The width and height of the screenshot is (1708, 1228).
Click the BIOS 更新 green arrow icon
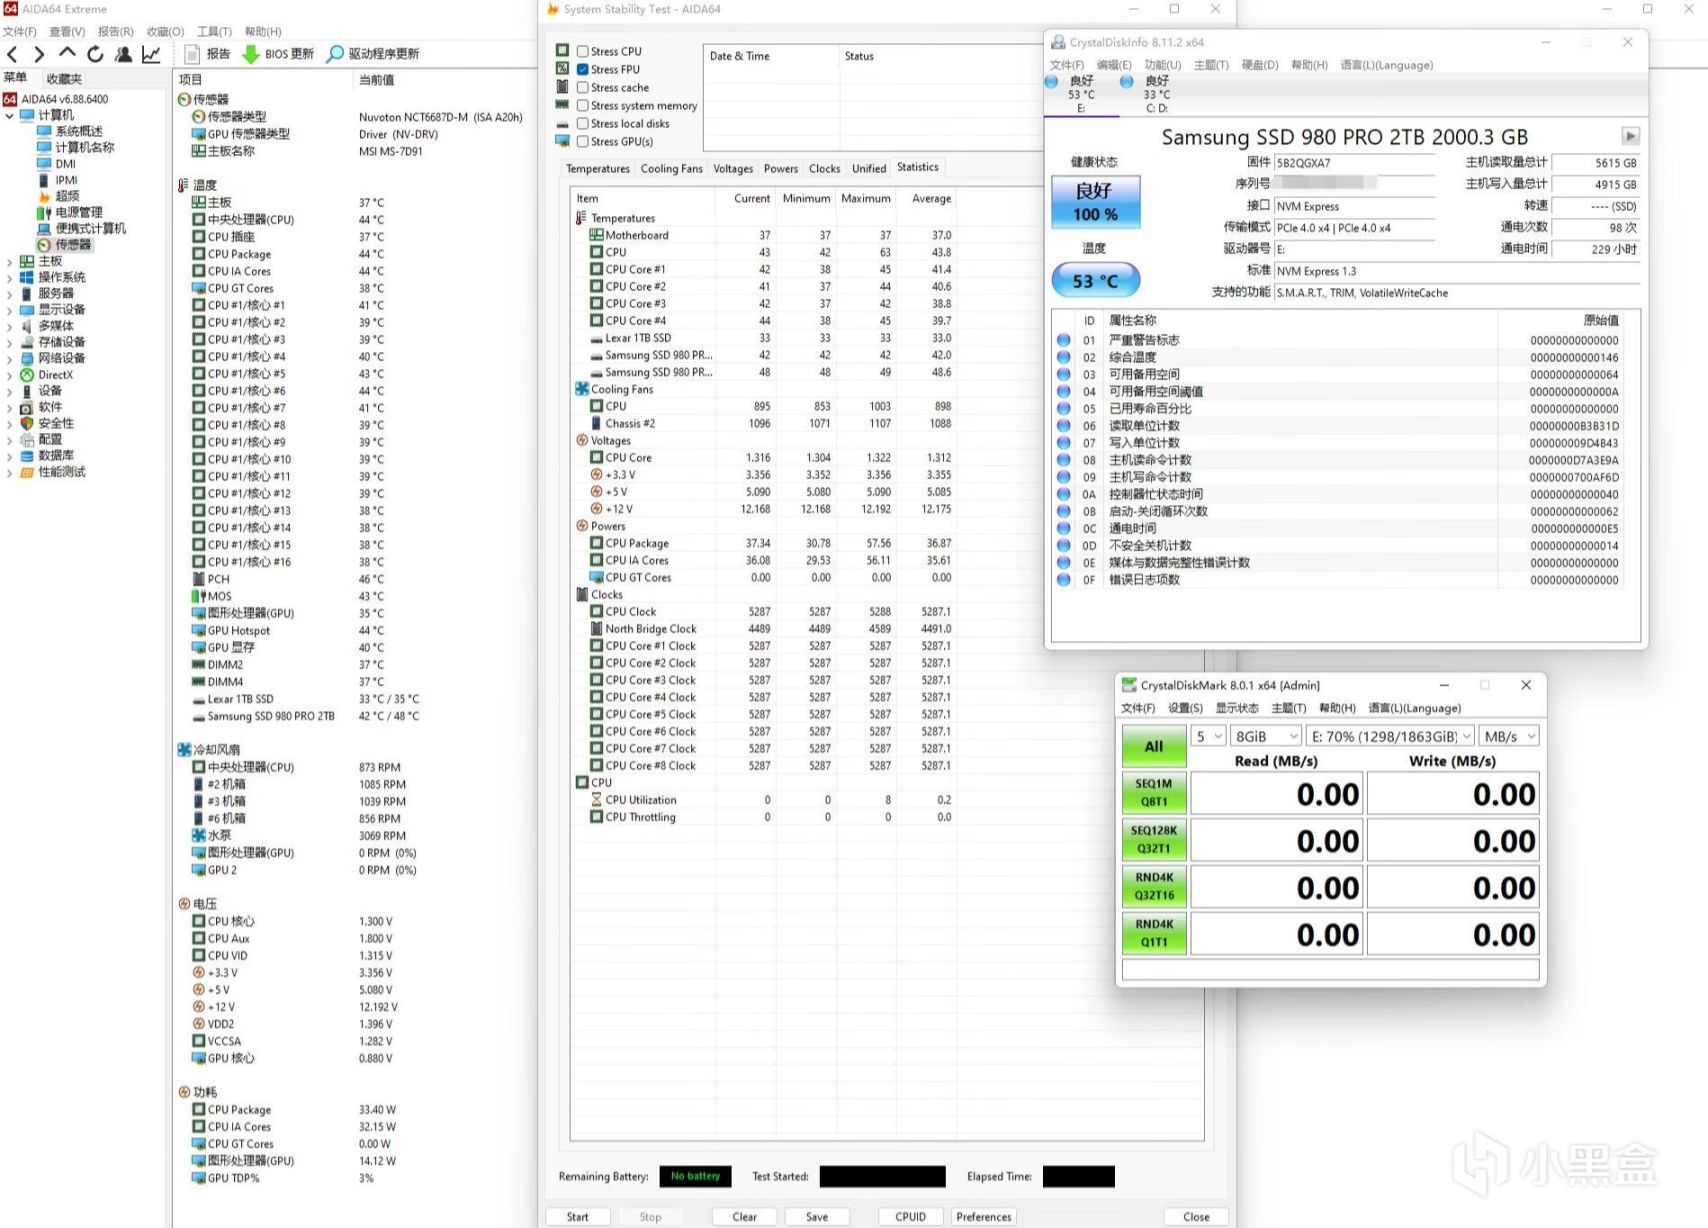251,54
